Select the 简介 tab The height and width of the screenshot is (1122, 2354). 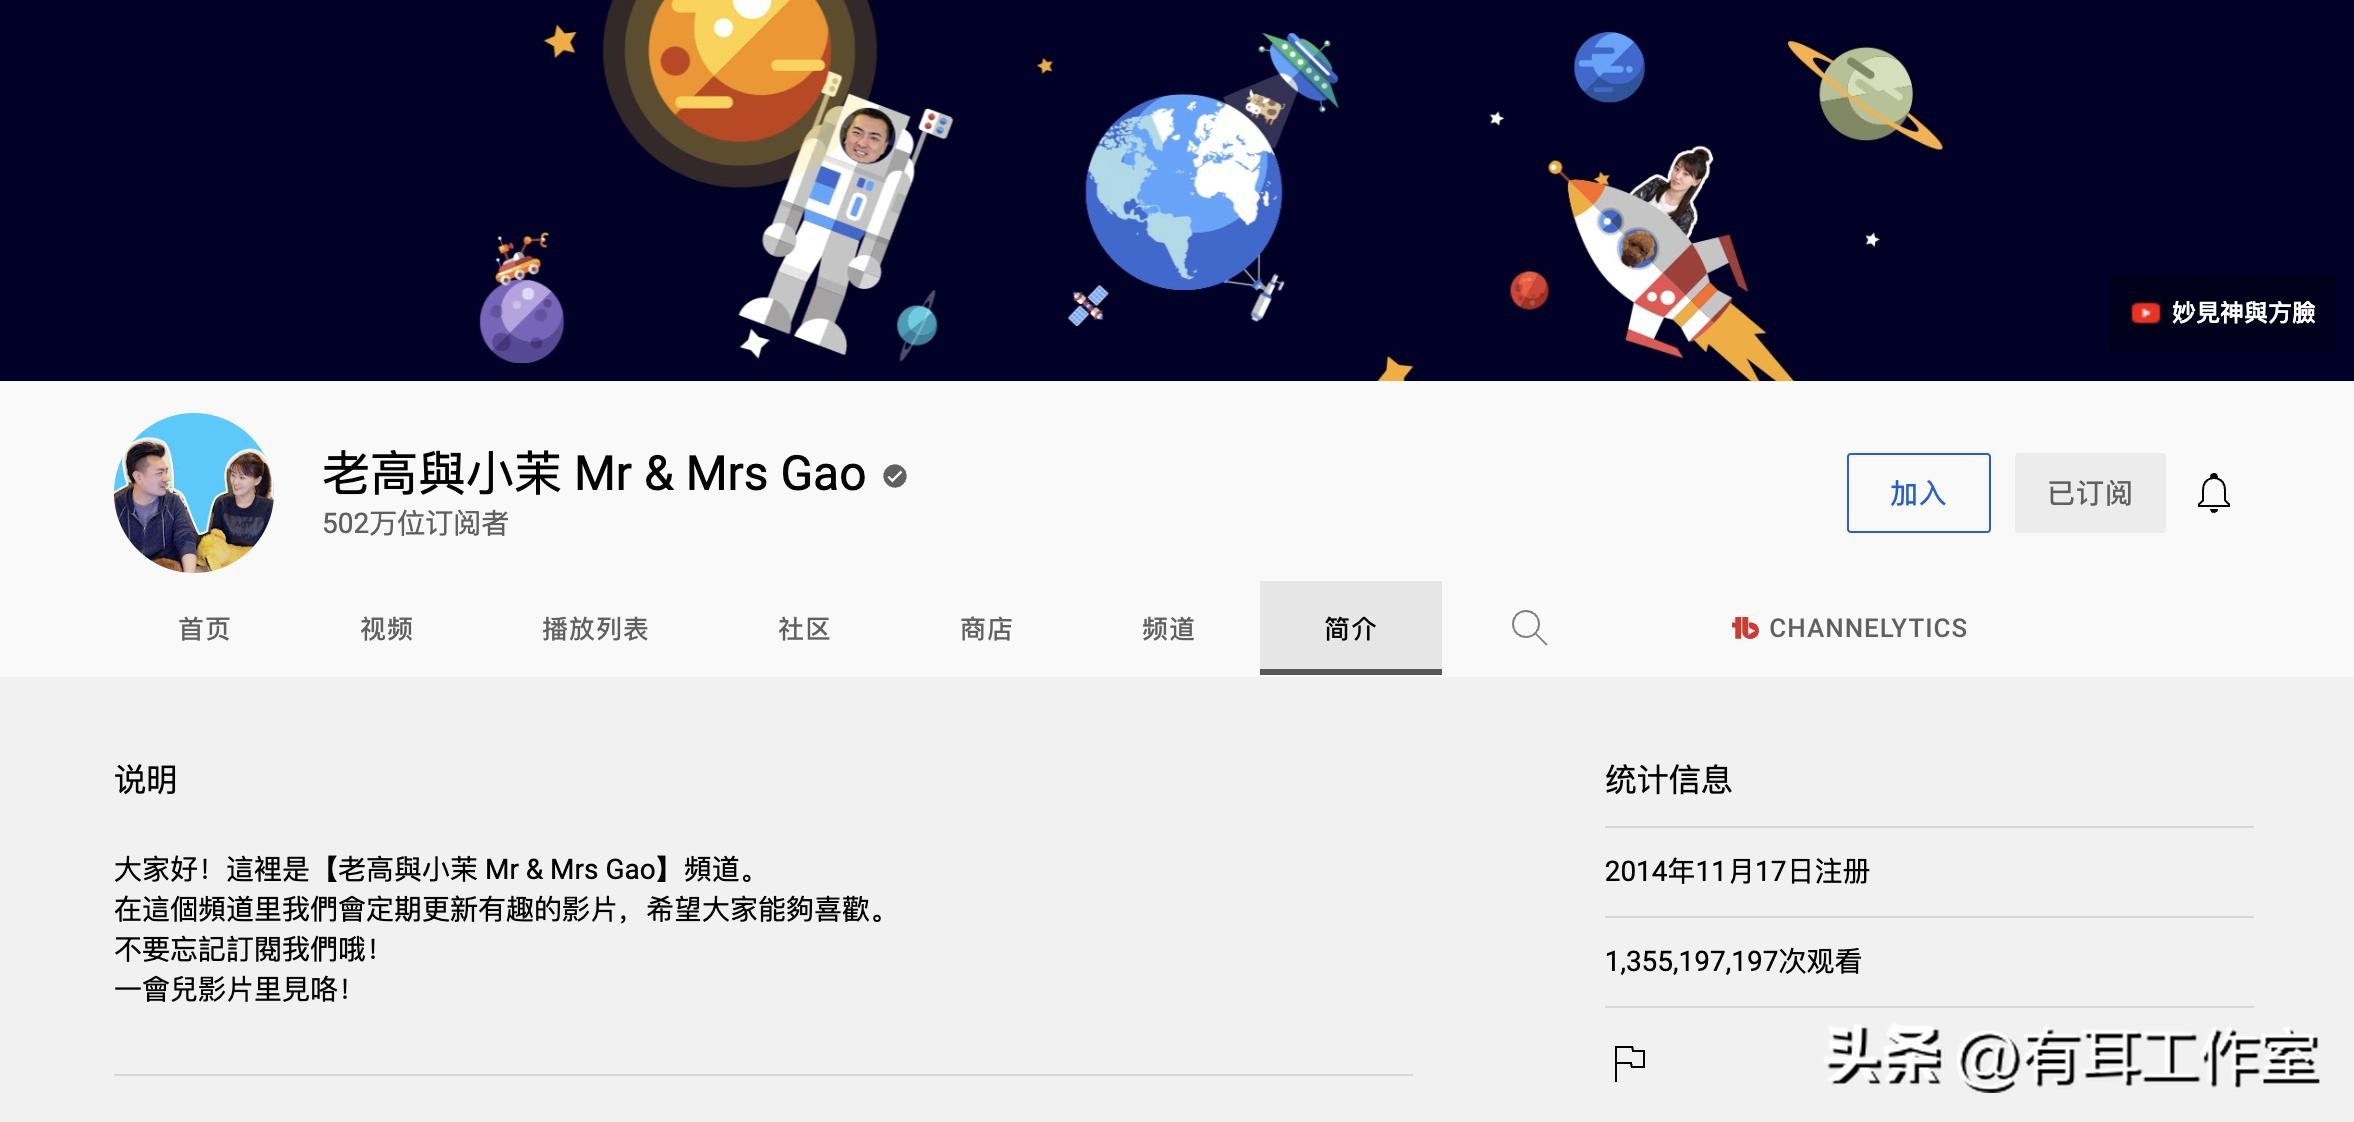coord(1350,628)
